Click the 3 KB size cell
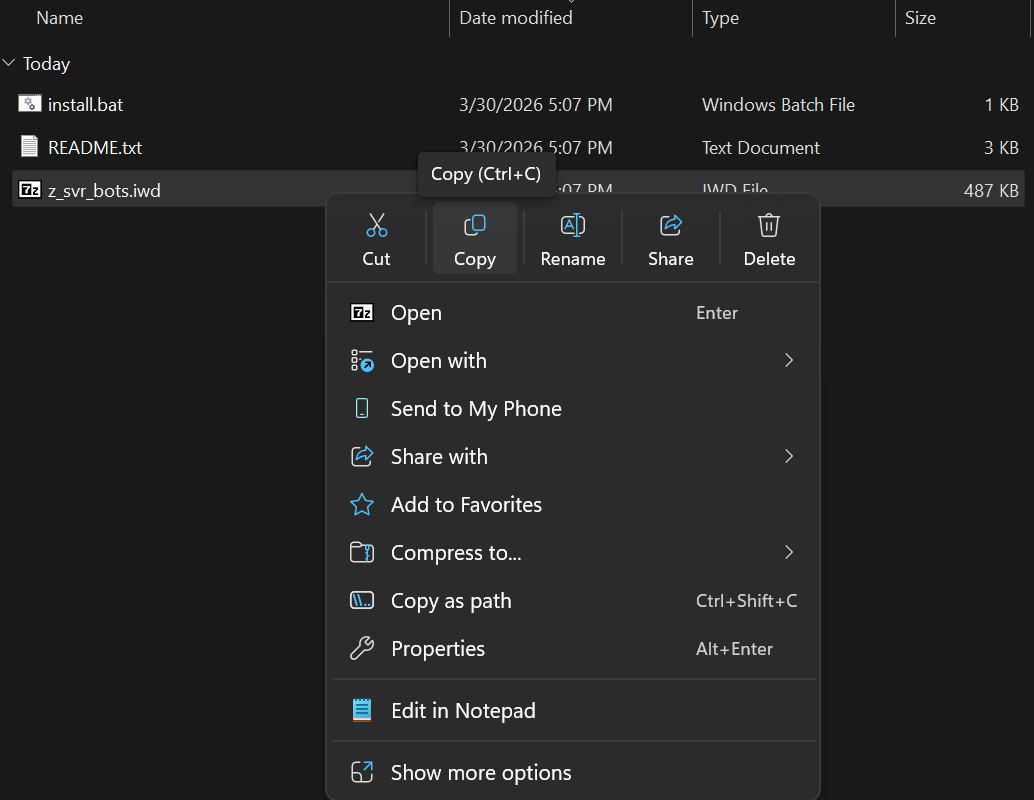1034x800 pixels. tap(1002, 147)
